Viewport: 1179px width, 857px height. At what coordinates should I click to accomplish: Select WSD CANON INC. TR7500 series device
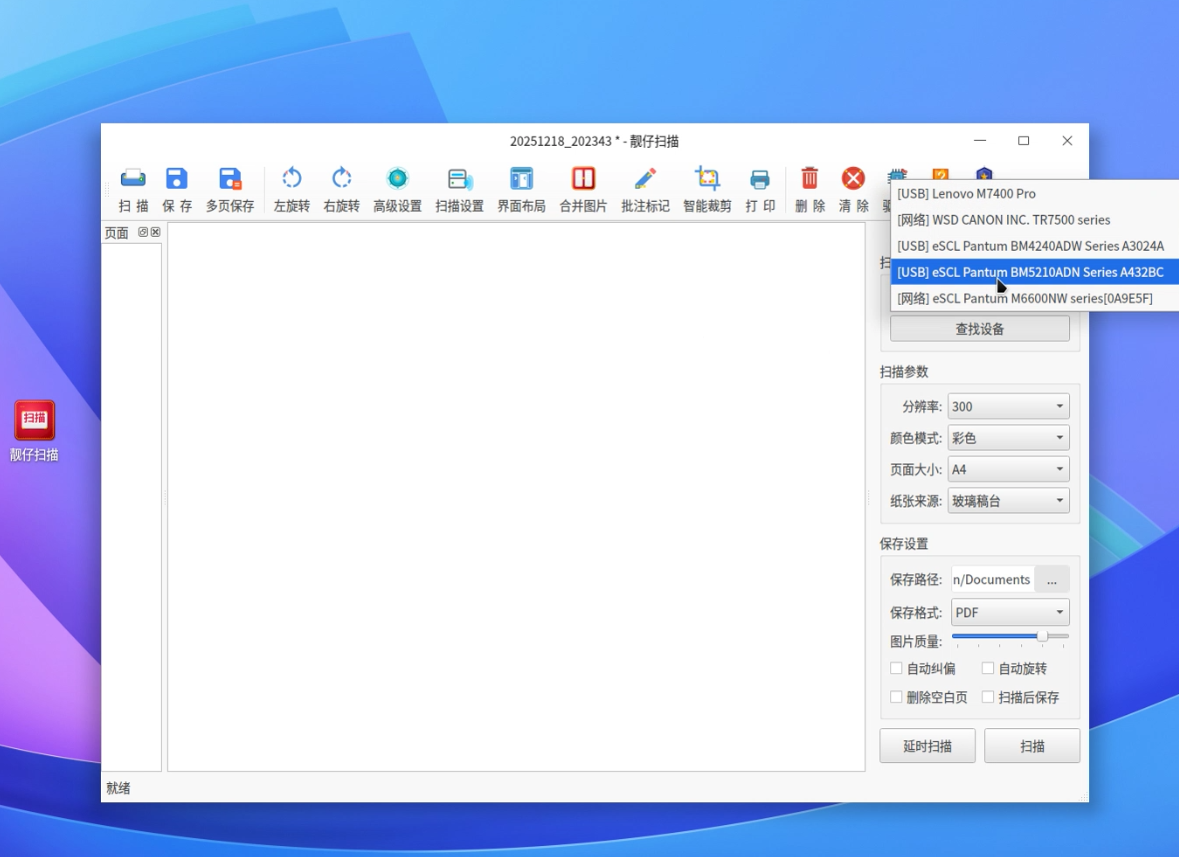coord(1035,220)
